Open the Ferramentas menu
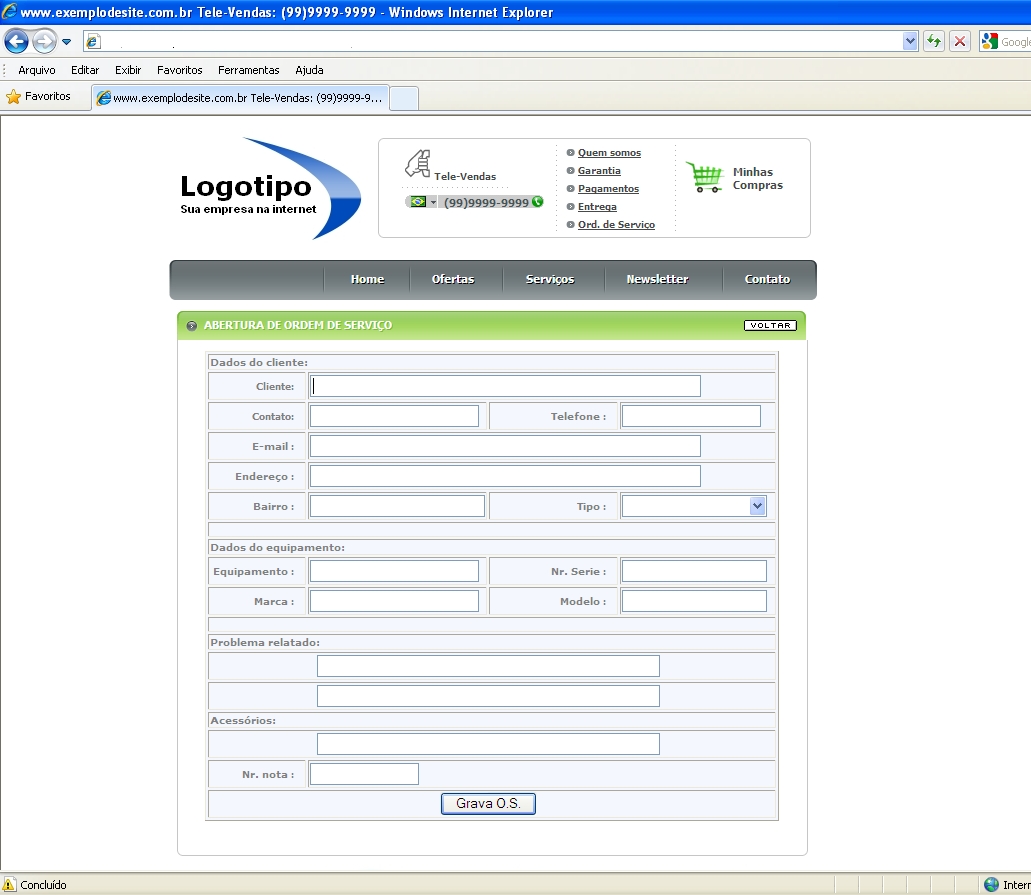The image size is (1031, 895). [x=248, y=70]
